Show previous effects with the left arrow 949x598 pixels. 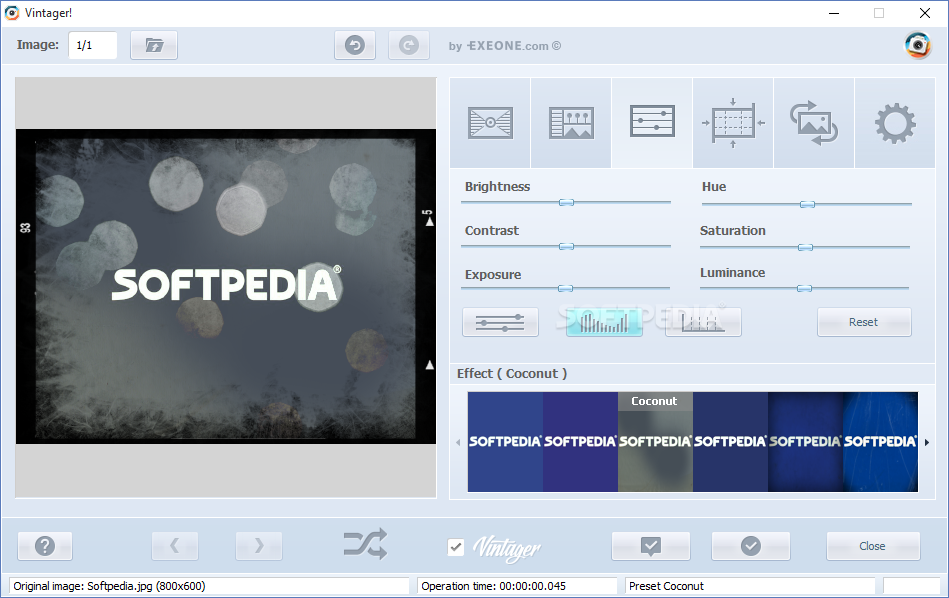coord(458,442)
